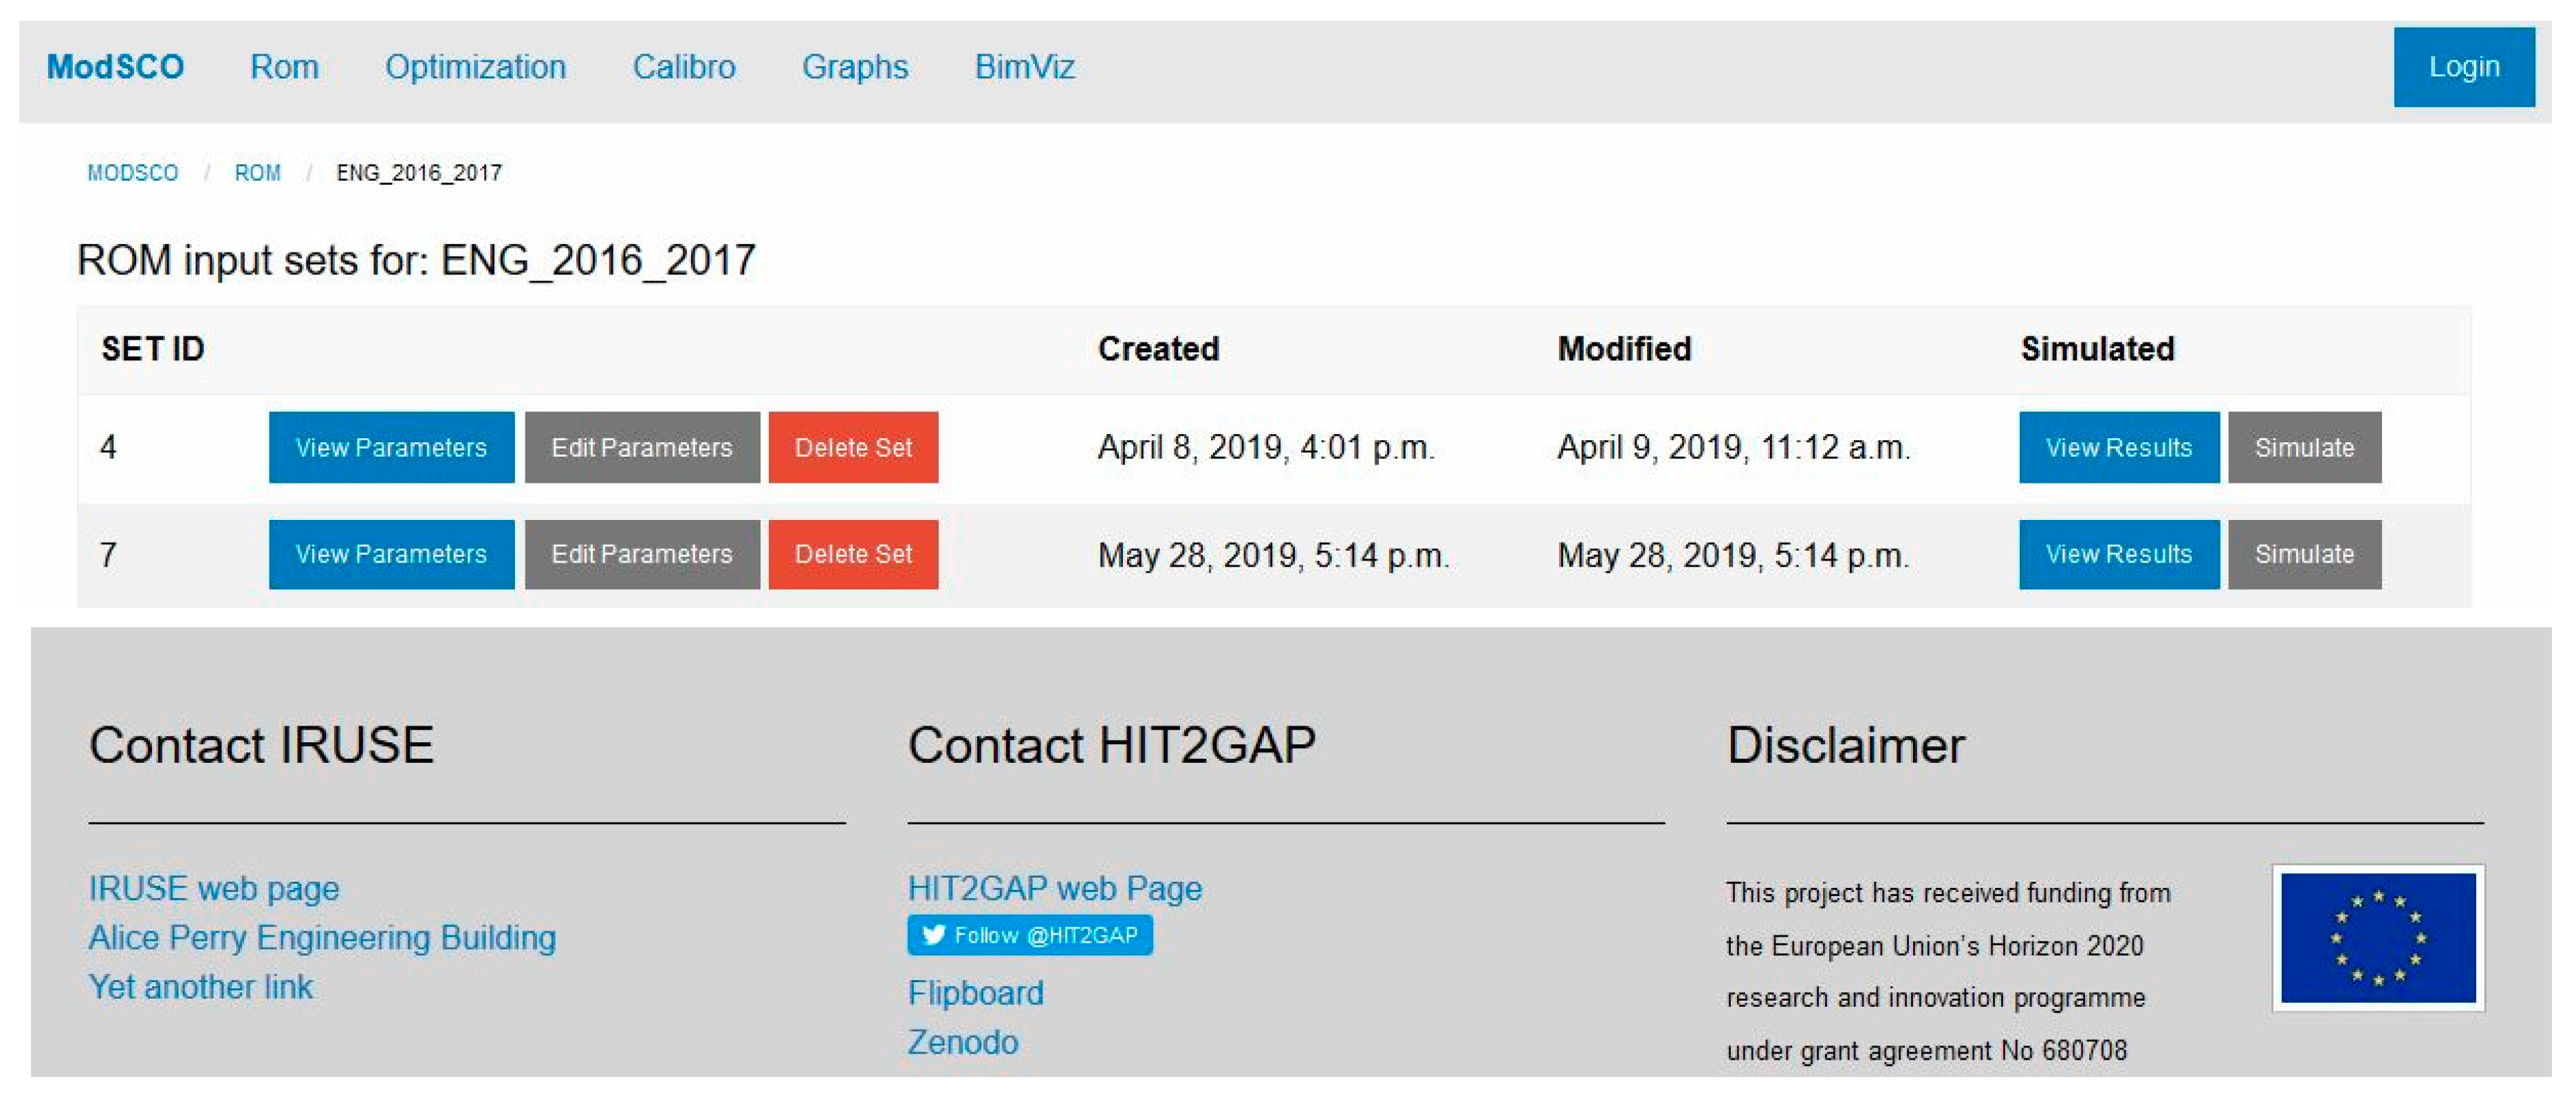Open the Rom menu item
2576x1097 pixels.
point(284,67)
